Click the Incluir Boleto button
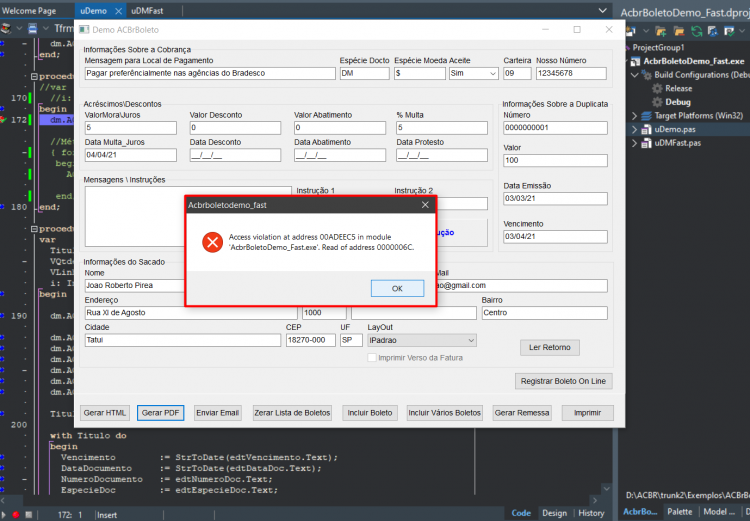 tap(370, 413)
